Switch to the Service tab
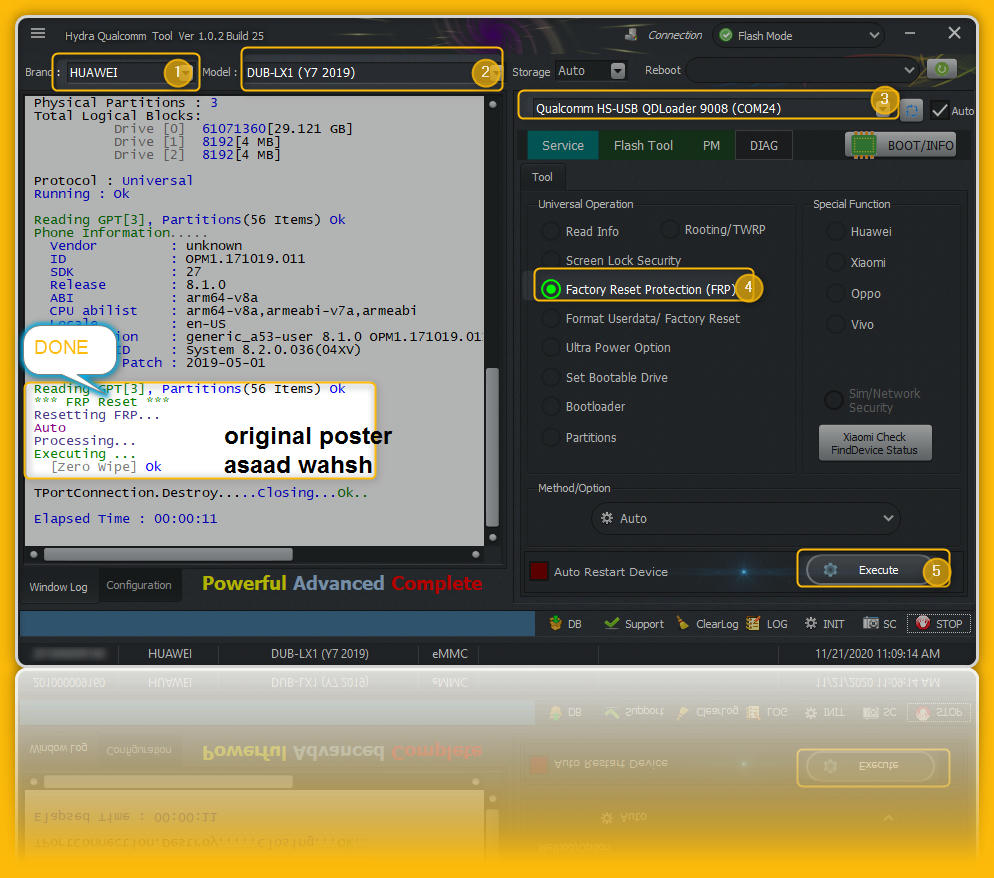 (563, 145)
